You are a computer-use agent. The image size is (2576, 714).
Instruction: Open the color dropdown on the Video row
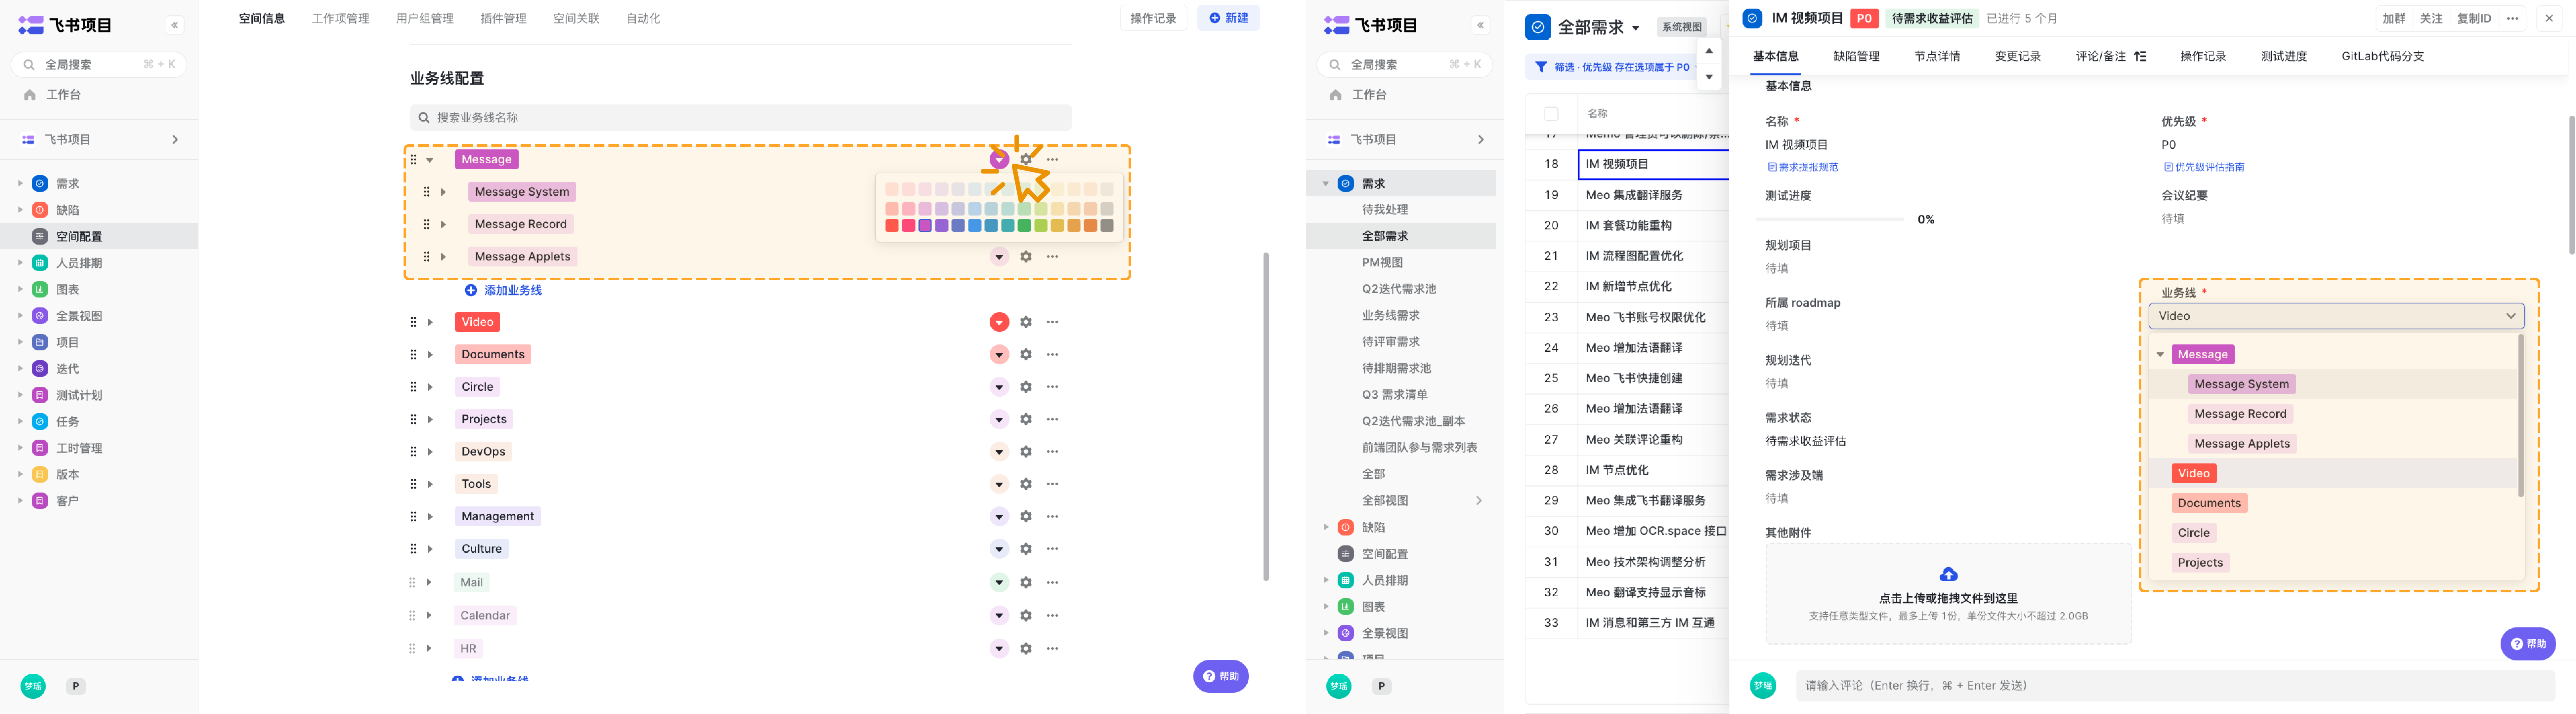[999, 322]
